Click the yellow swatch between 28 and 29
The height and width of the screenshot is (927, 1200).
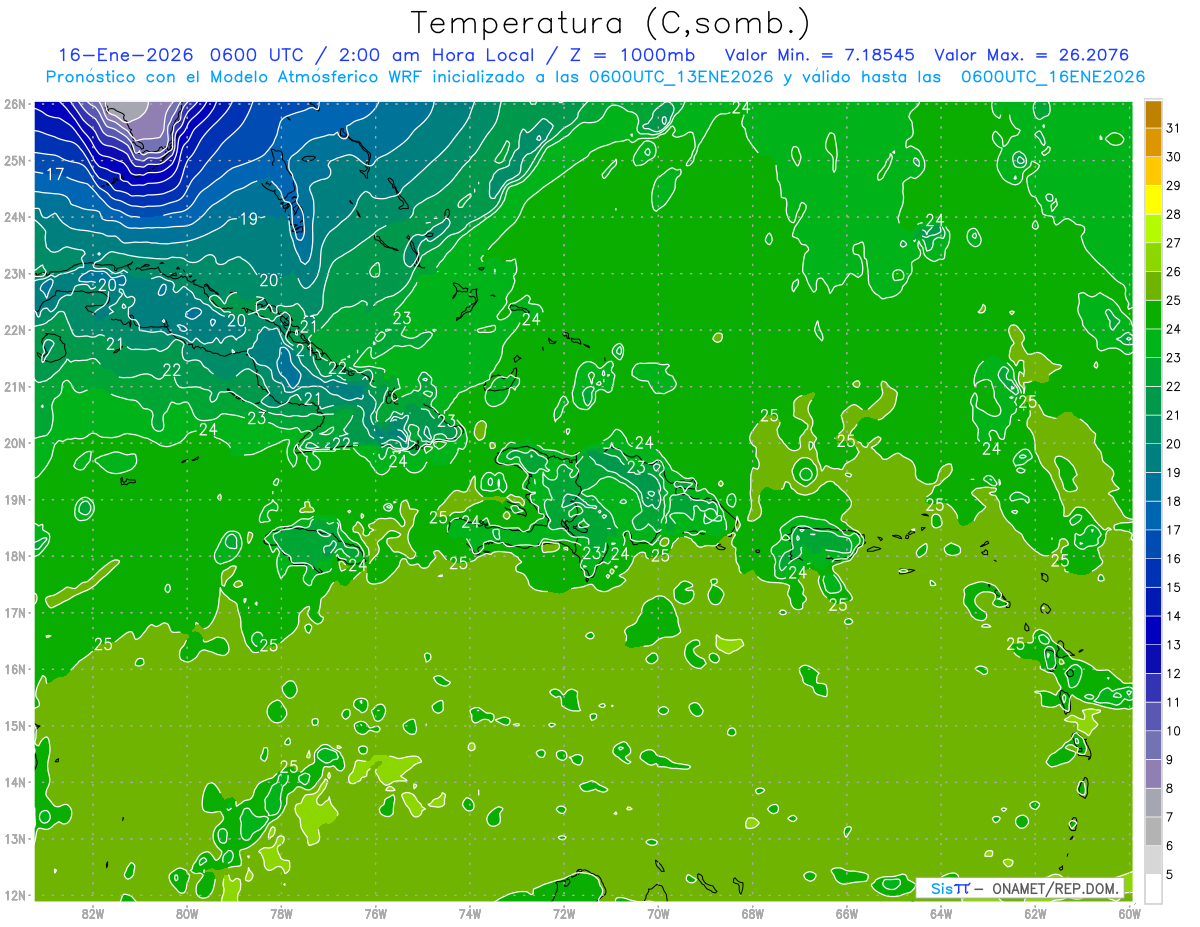tap(1153, 200)
